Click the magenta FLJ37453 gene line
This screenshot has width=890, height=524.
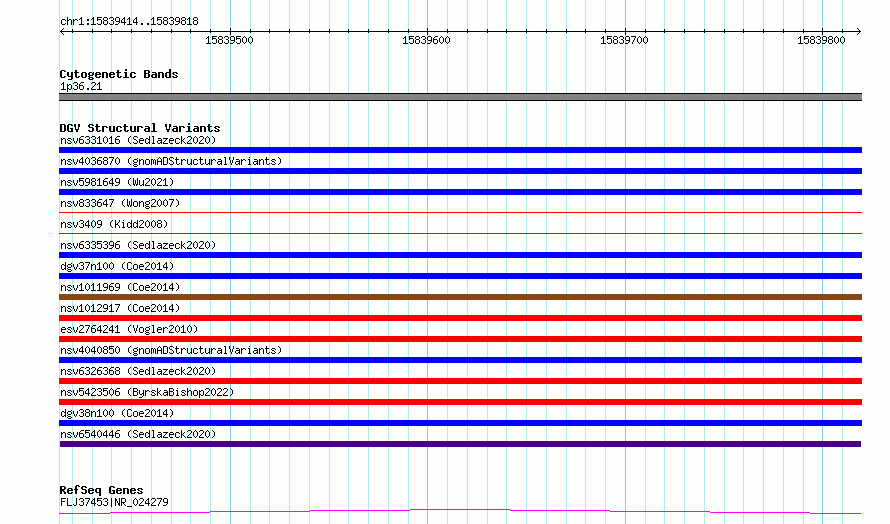[460, 512]
